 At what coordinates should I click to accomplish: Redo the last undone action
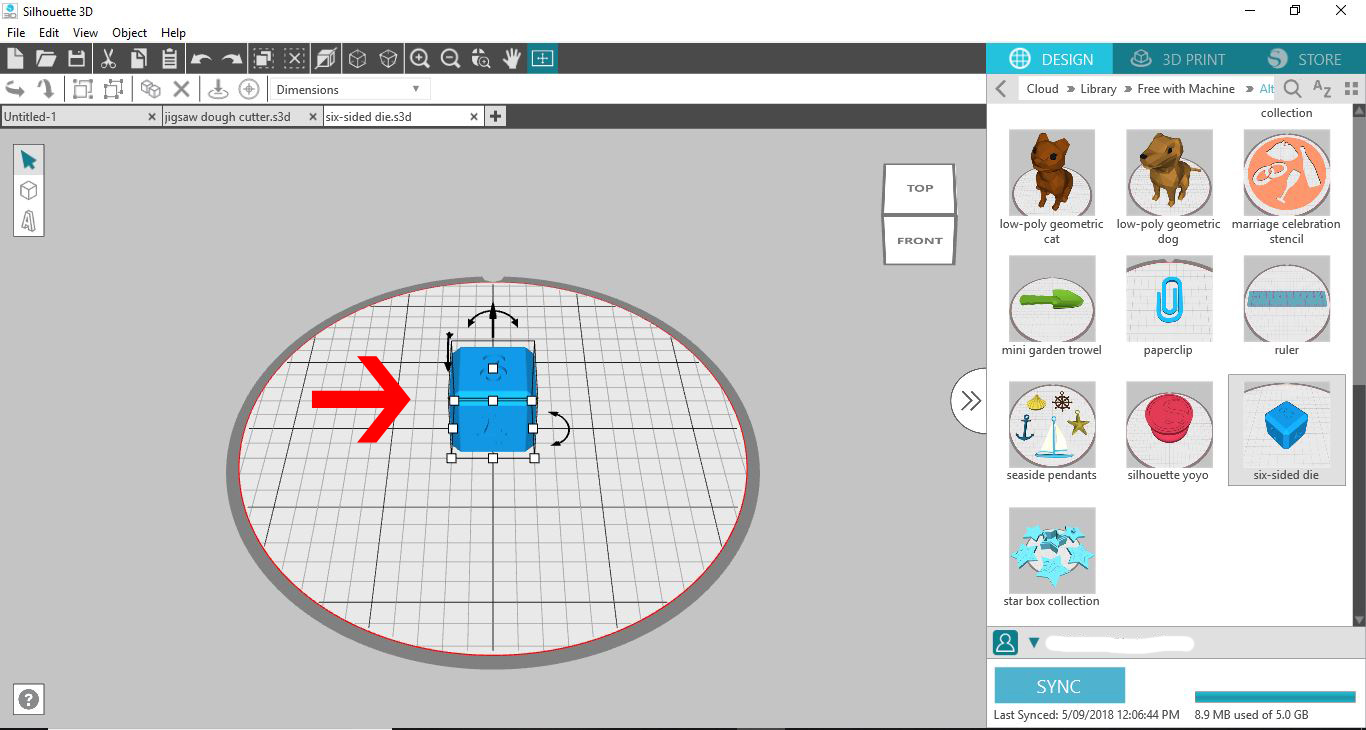[x=232, y=59]
